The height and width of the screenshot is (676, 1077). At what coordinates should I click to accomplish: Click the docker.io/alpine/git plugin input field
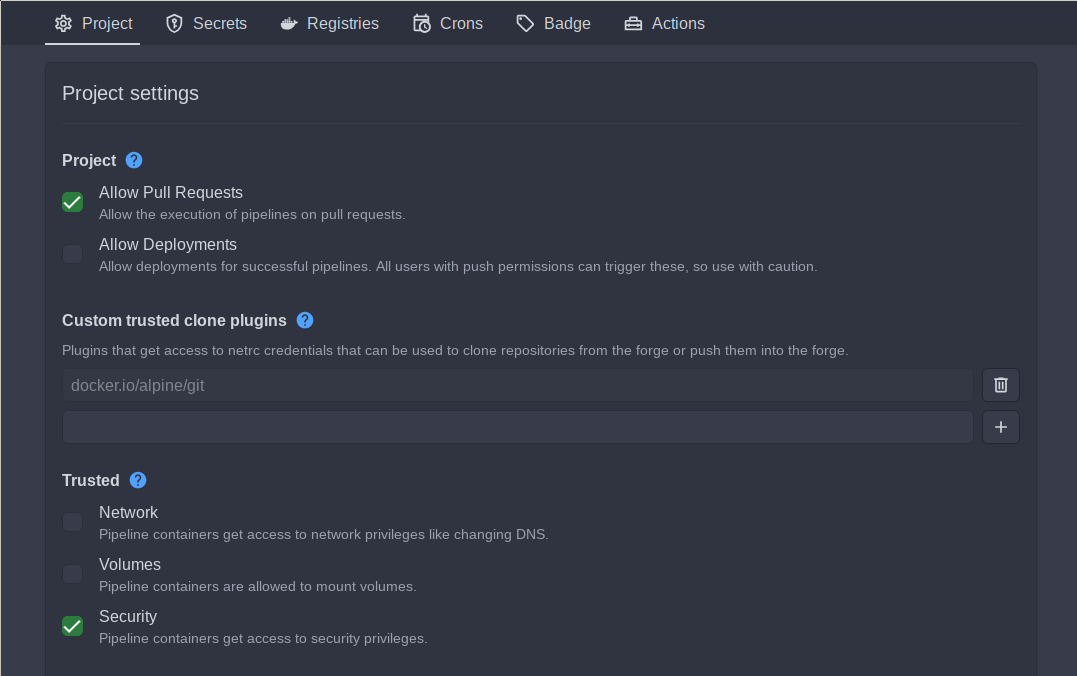(x=517, y=385)
